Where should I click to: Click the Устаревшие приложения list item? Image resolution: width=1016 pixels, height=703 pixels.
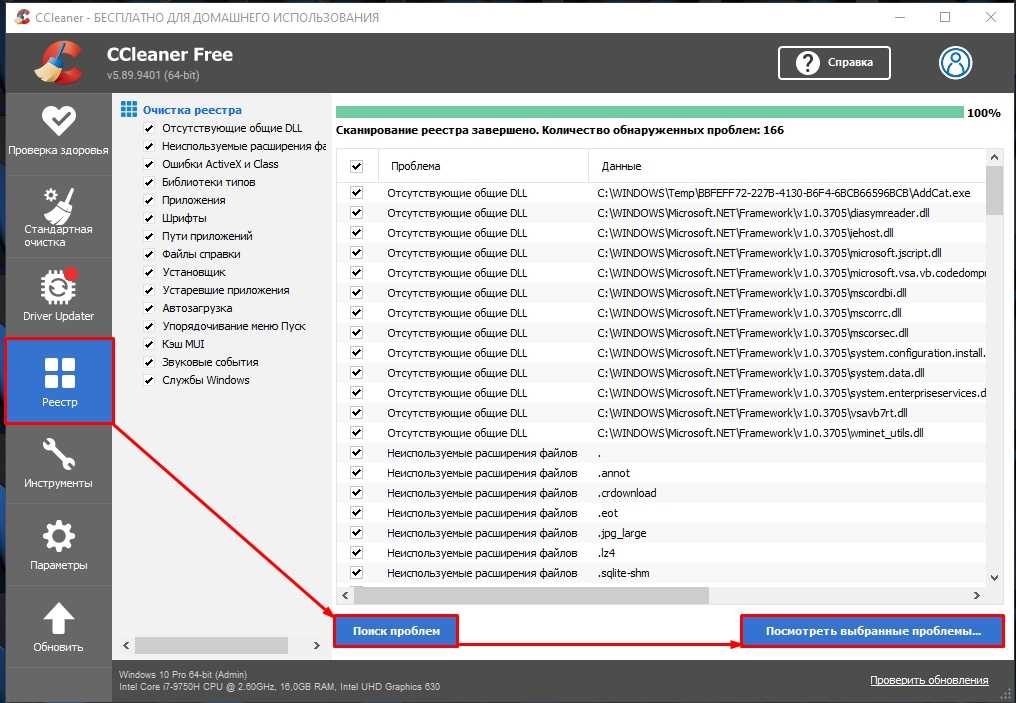tap(225, 290)
